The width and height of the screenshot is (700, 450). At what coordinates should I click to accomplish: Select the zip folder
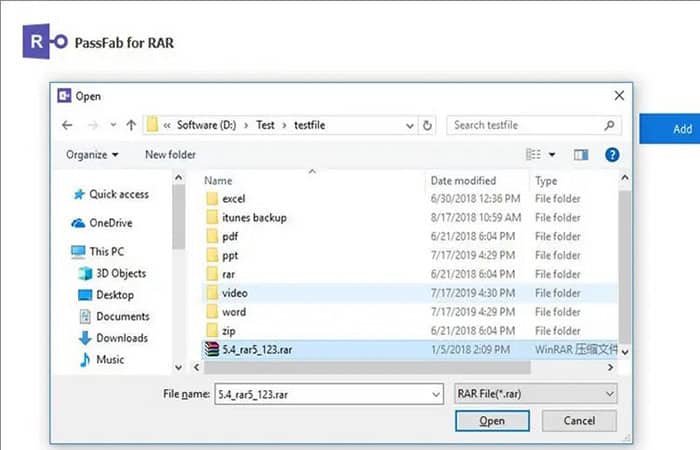coord(410,331)
